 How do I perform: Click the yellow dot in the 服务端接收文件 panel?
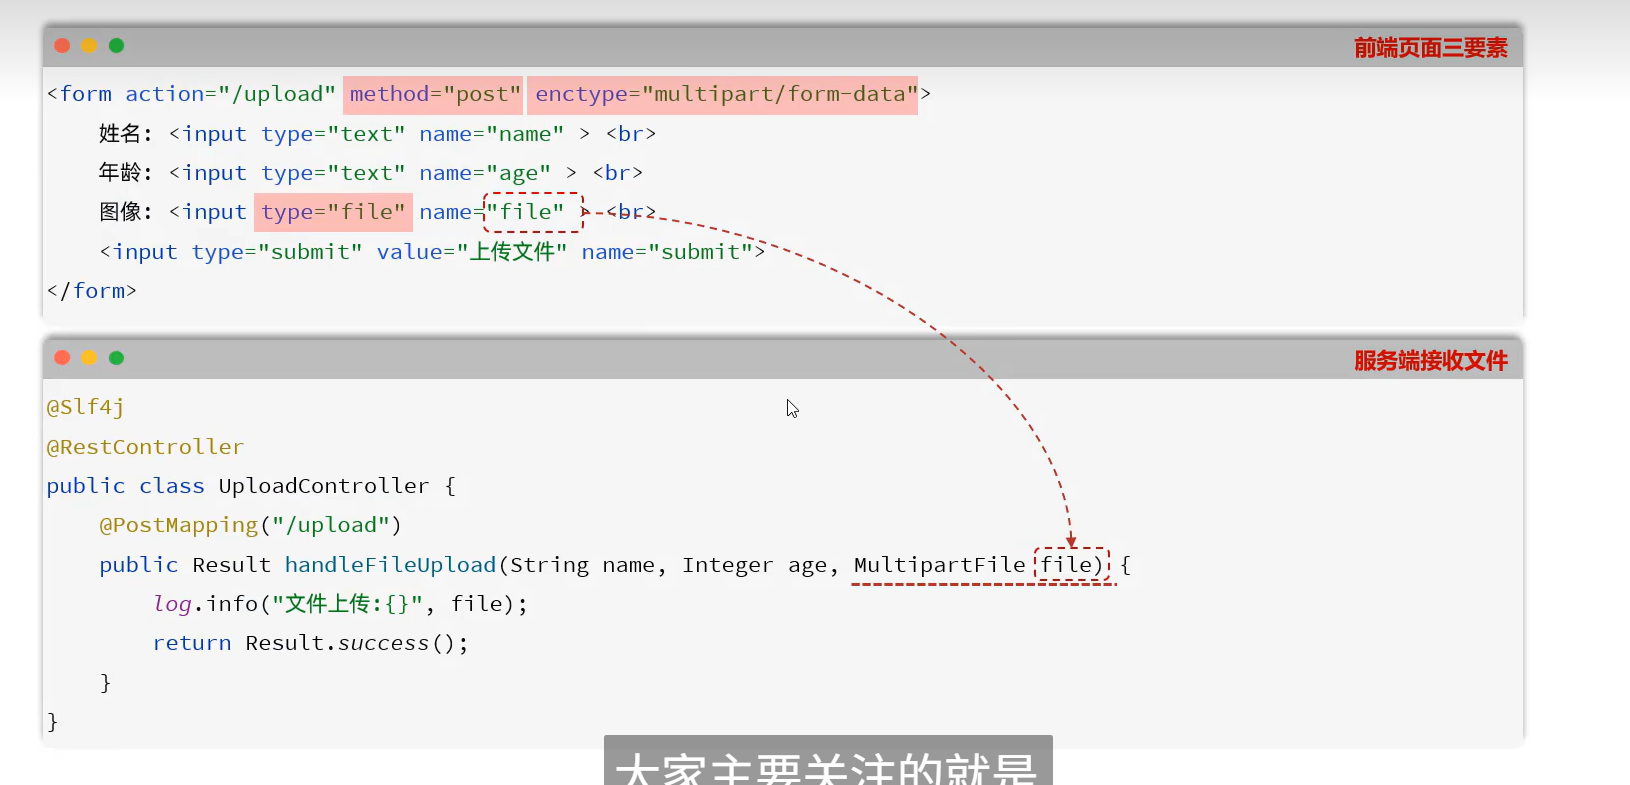89,358
